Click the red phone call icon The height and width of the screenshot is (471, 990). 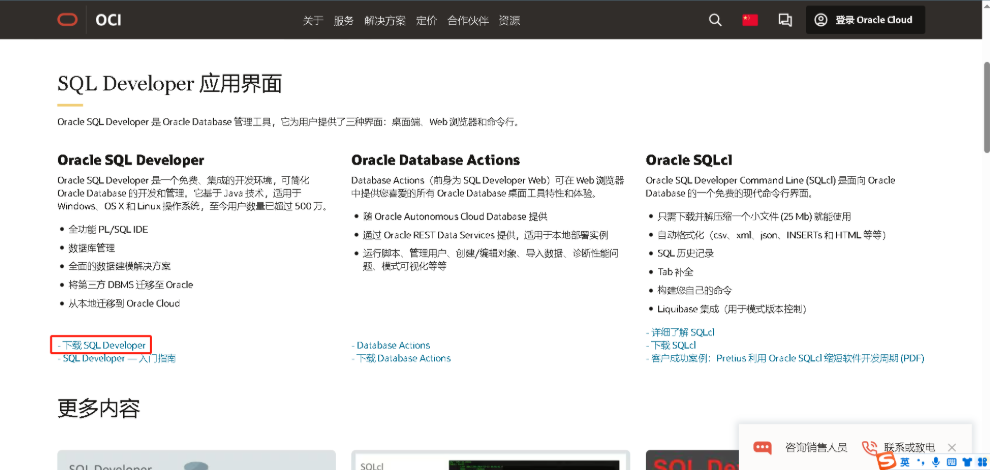(x=870, y=448)
